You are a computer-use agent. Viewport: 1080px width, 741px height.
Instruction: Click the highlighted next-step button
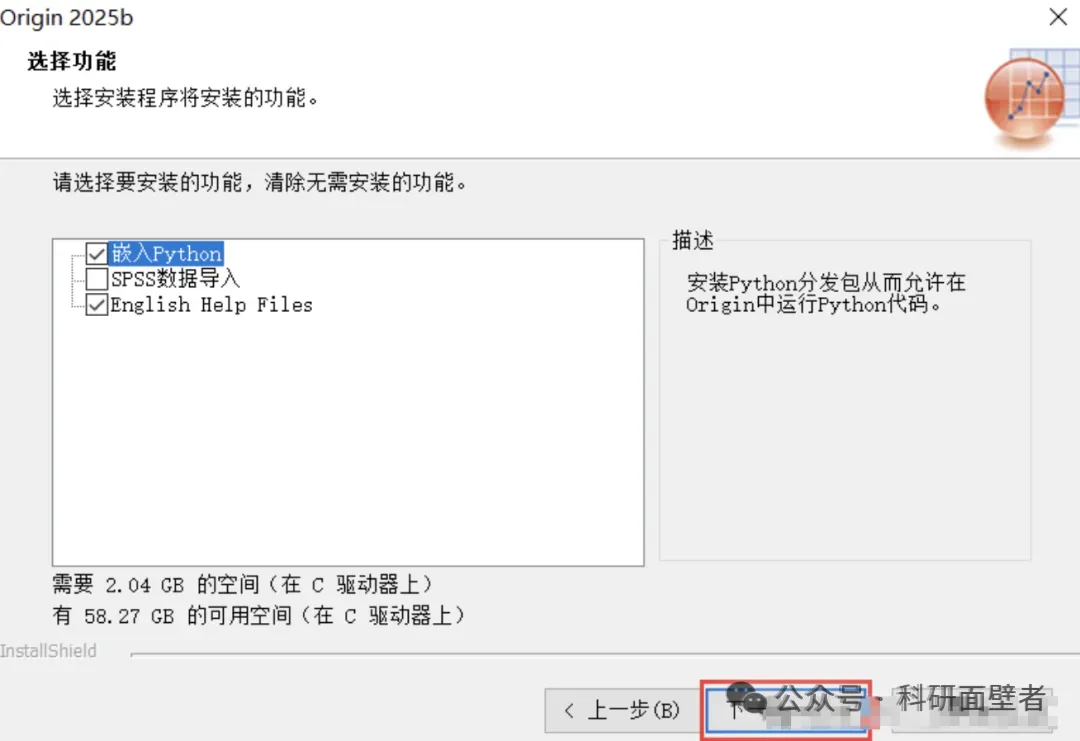(x=786, y=710)
